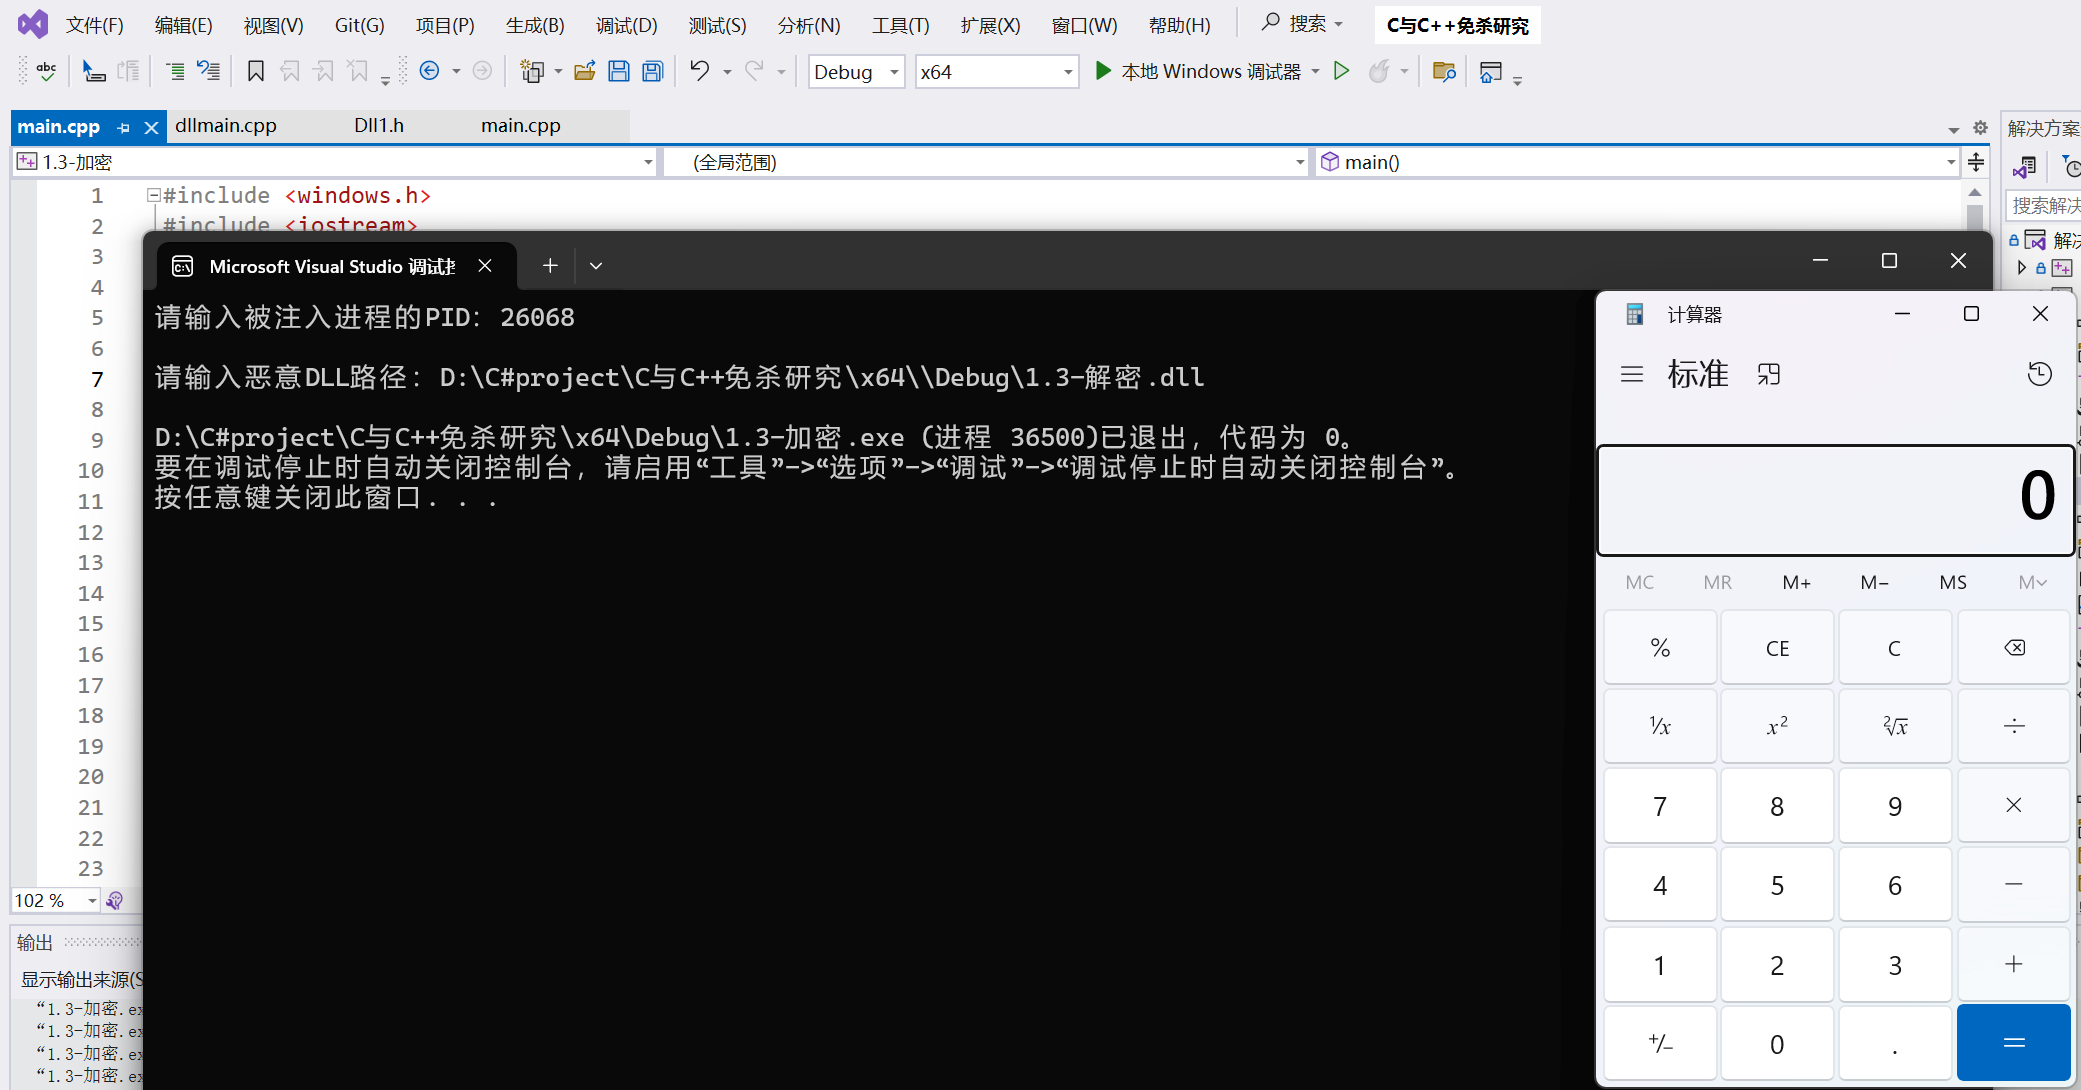Expand the main() member dropdown
This screenshot has height=1090, width=2081.
coord(1950,162)
